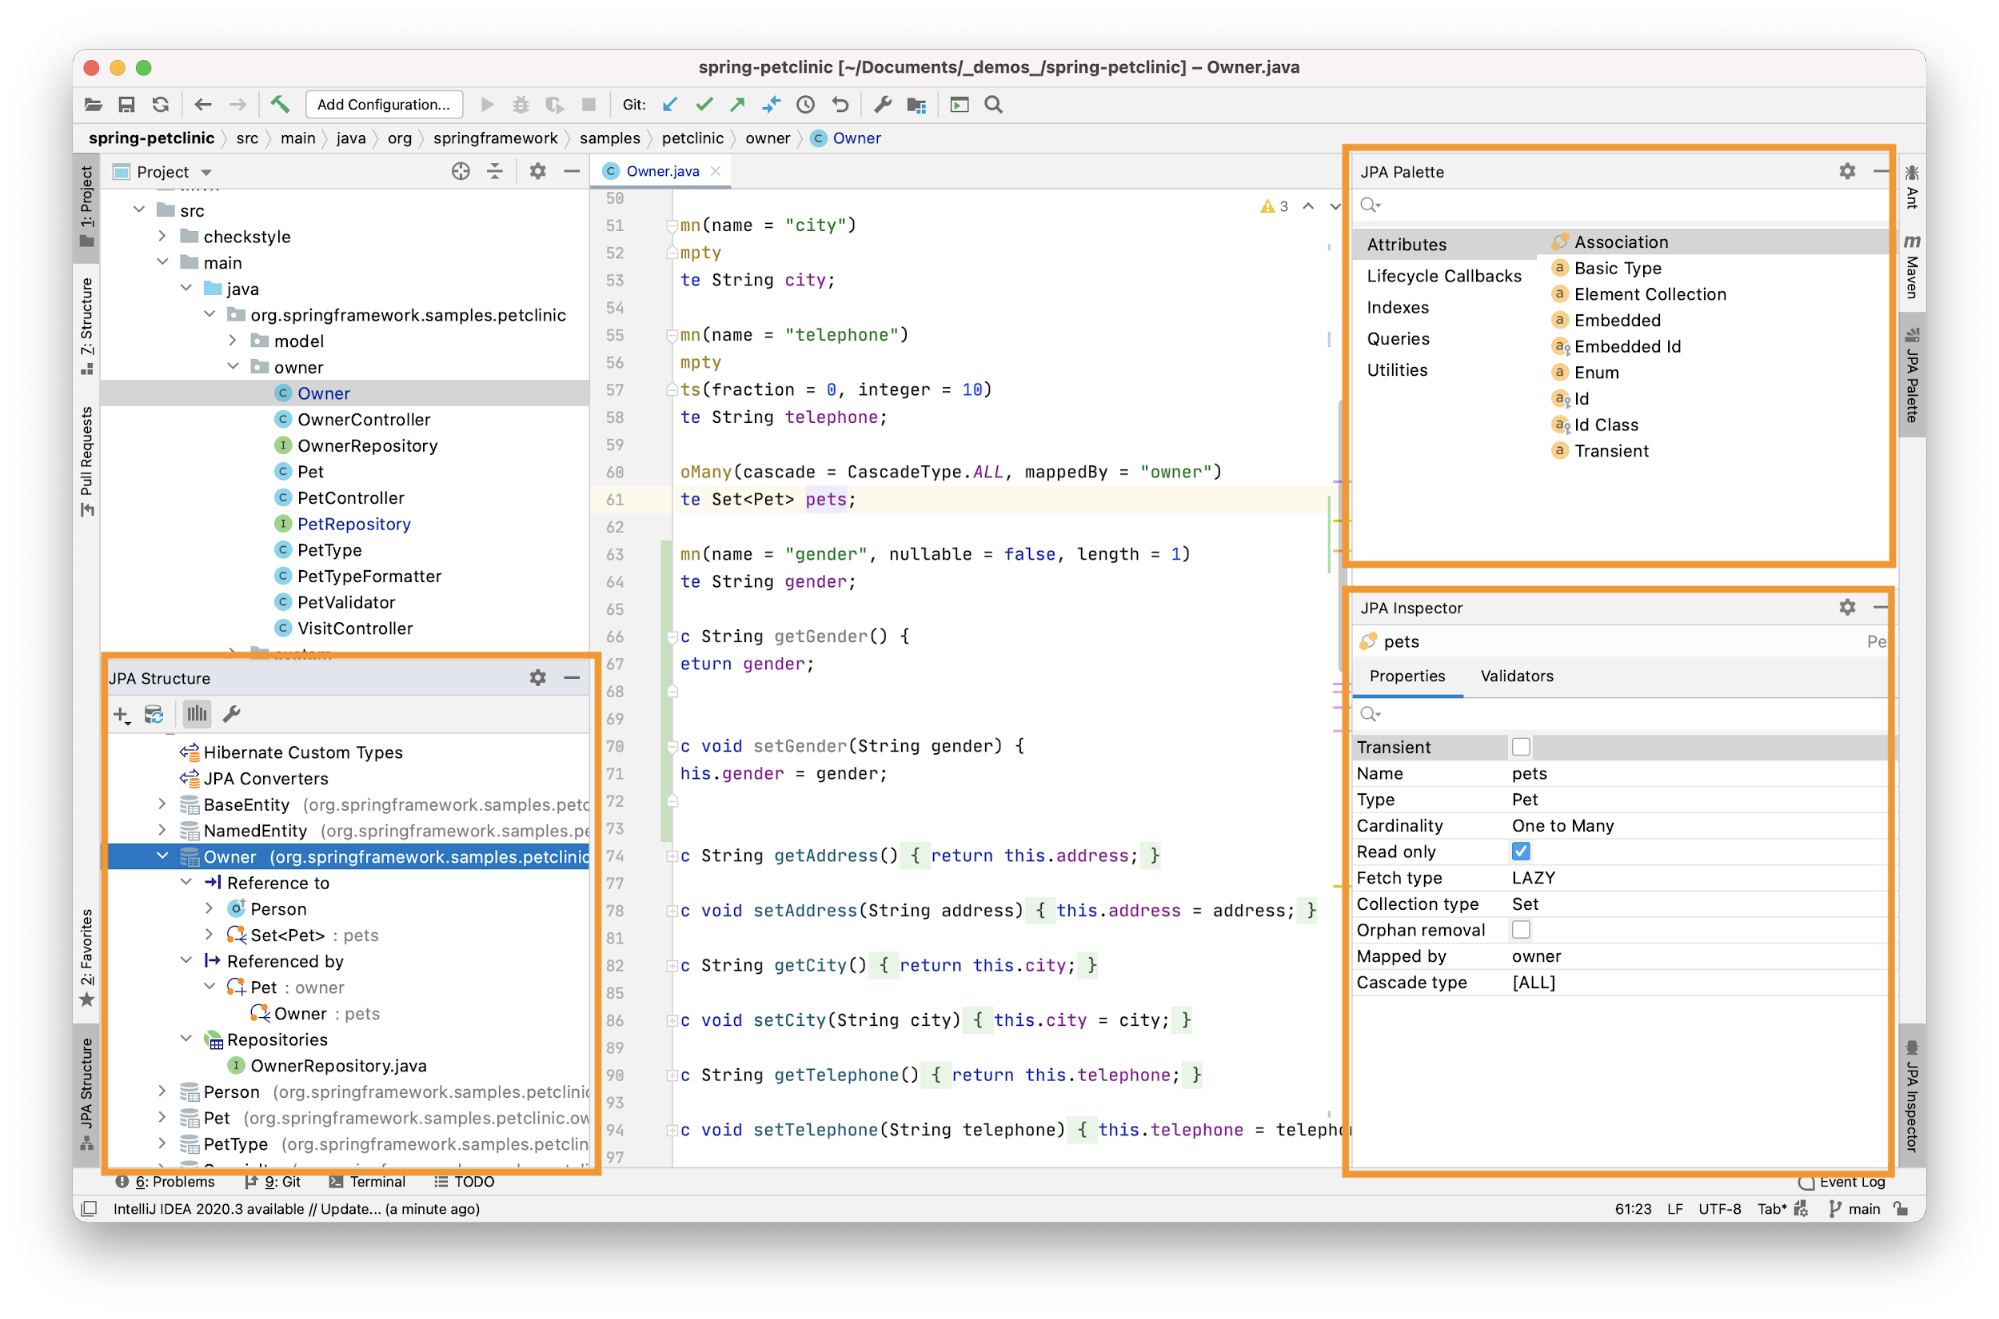Image resolution: width=1999 pixels, height=1319 pixels.
Task: Close the Owner.java editor tab
Action: [x=715, y=171]
